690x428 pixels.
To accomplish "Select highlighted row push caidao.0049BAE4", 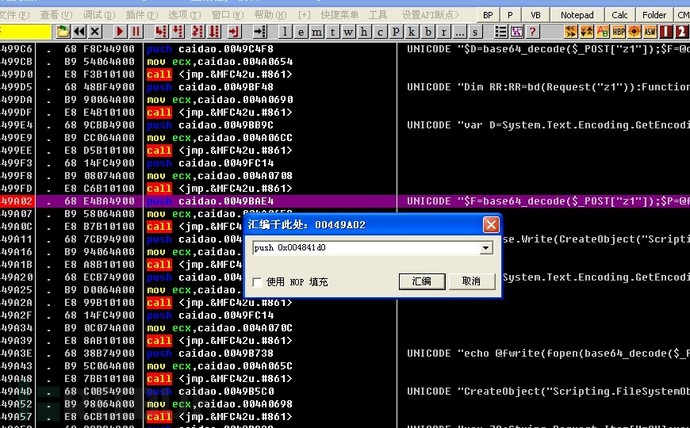I will [x=345, y=201].
